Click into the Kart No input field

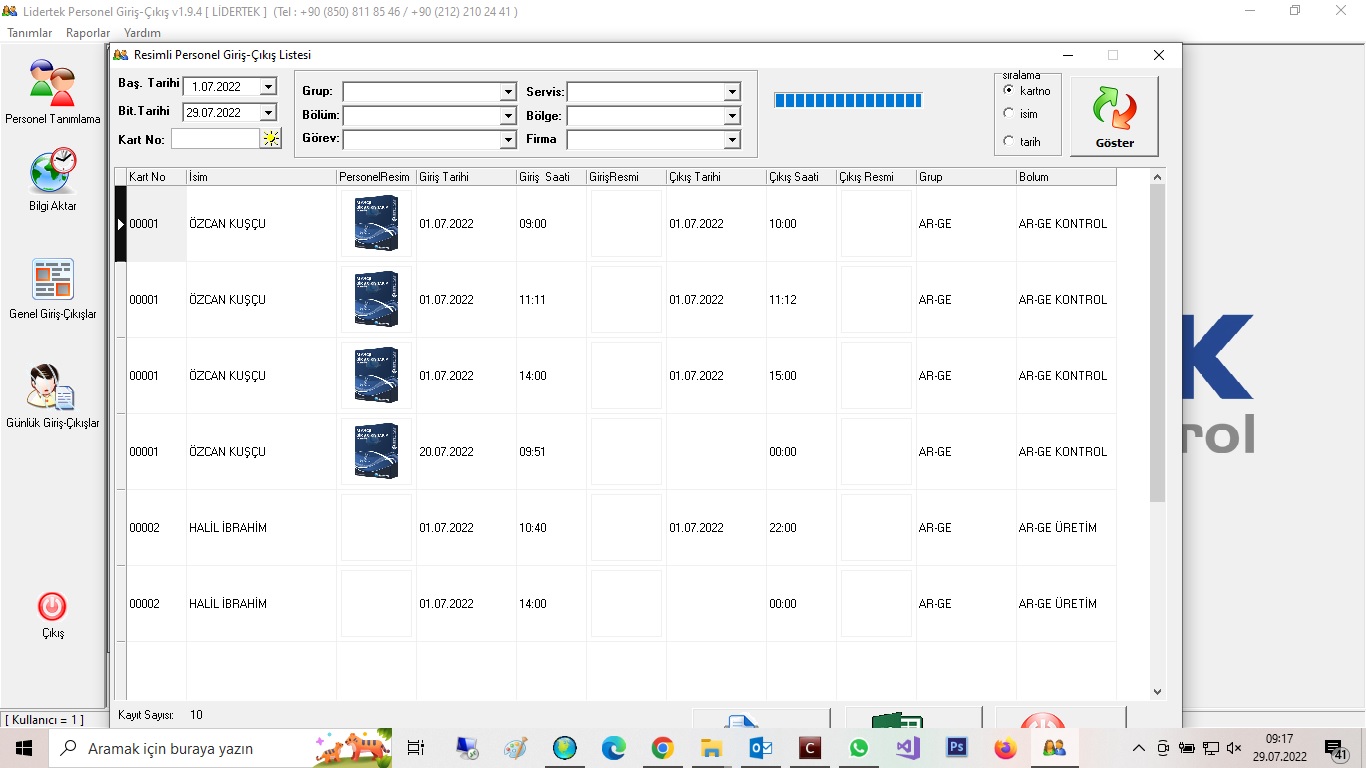[214, 139]
